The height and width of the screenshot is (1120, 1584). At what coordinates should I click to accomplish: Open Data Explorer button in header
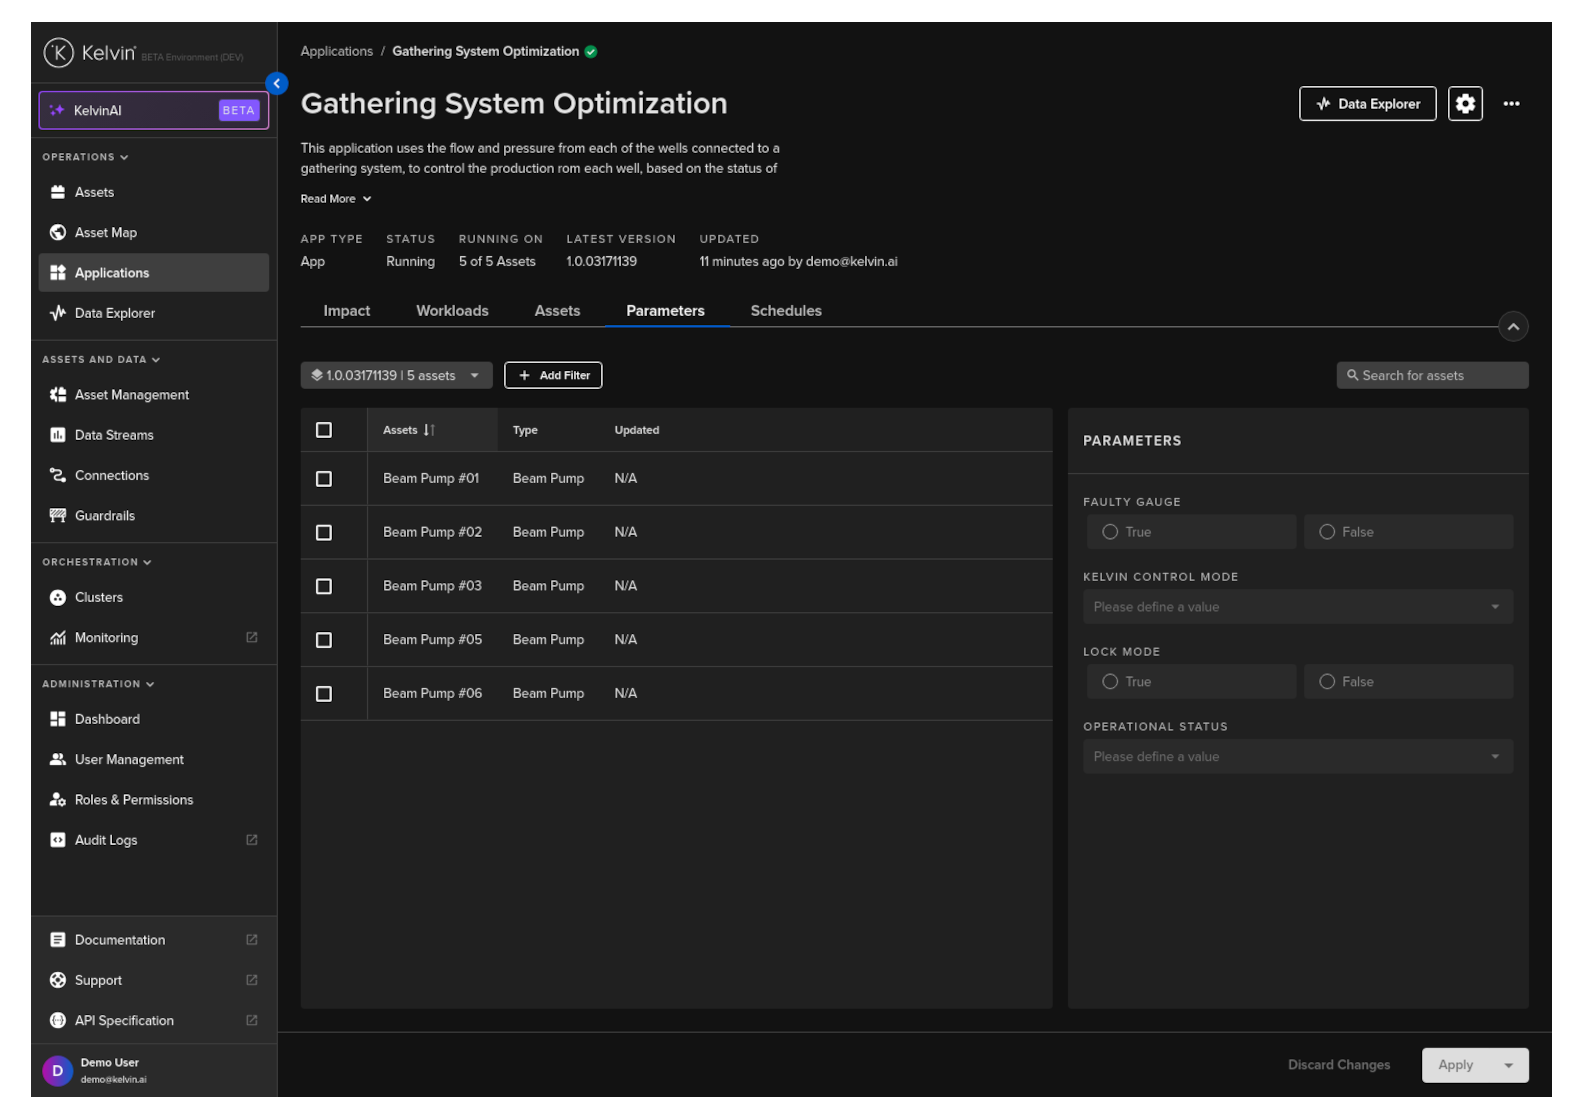point(1367,104)
